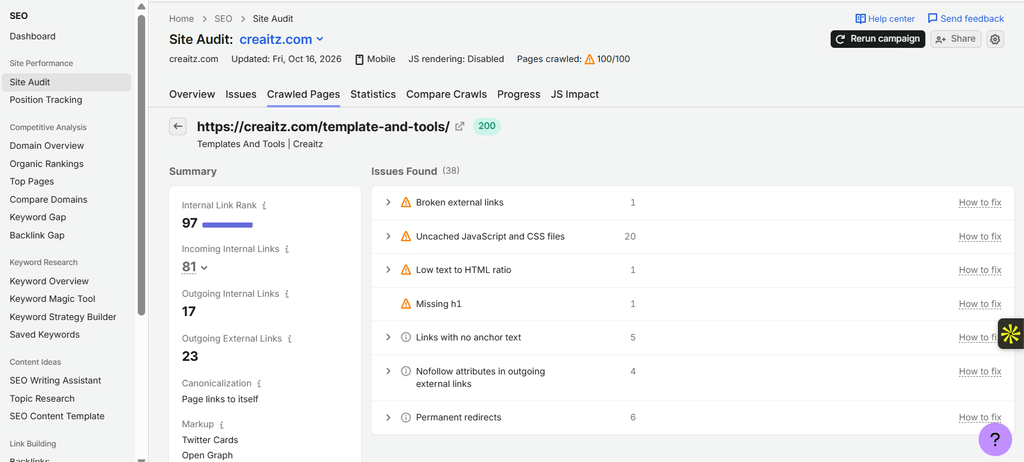Expand the Low text to HTML ratio issue

pyautogui.click(x=388, y=270)
